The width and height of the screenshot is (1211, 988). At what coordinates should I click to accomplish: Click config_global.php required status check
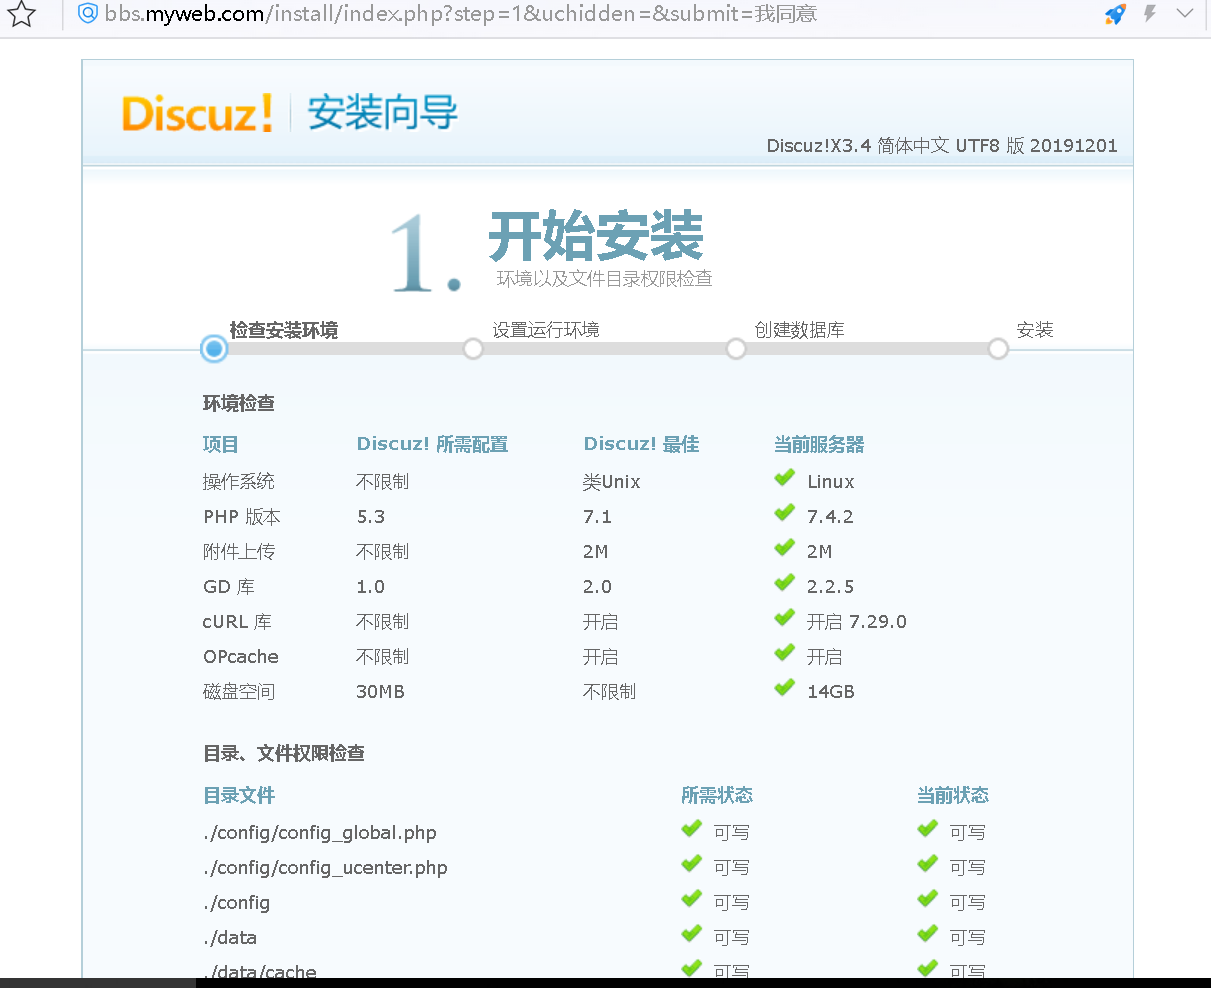[x=692, y=829]
